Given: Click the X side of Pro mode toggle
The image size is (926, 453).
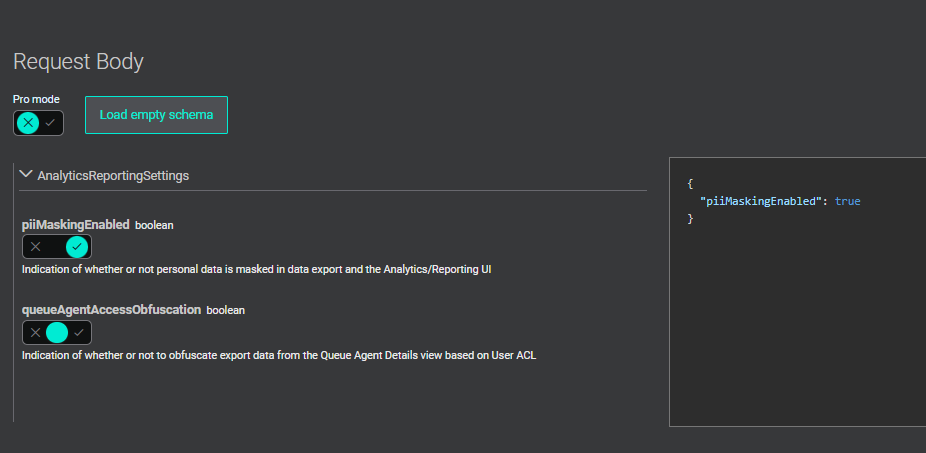Looking at the screenshot, I should 28,123.
